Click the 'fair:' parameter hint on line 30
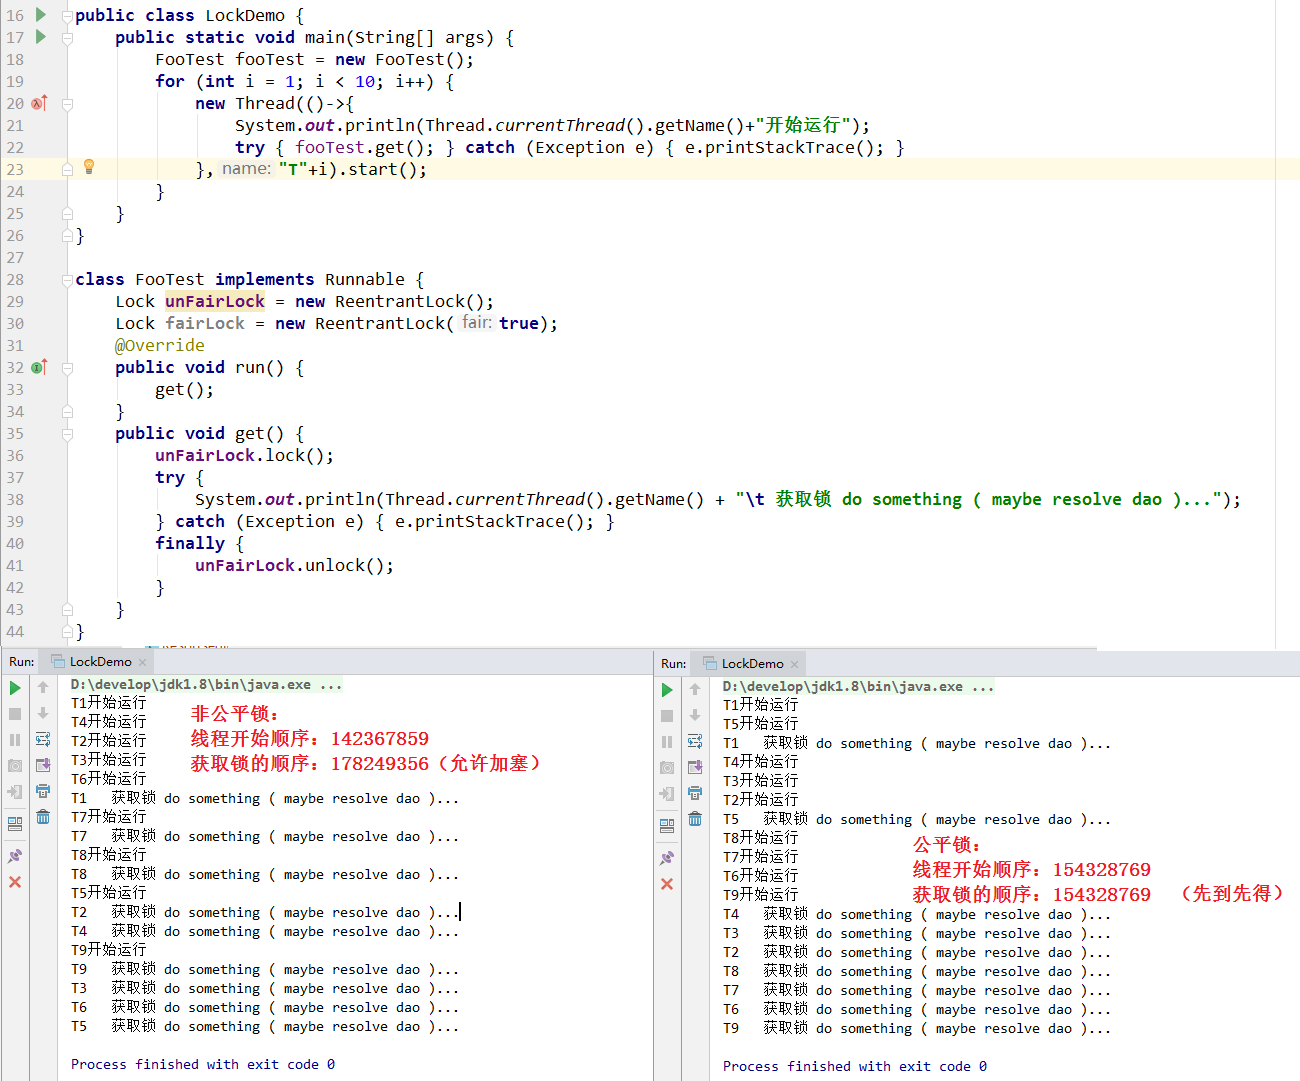Image resolution: width=1300 pixels, height=1081 pixels. click(477, 323)
